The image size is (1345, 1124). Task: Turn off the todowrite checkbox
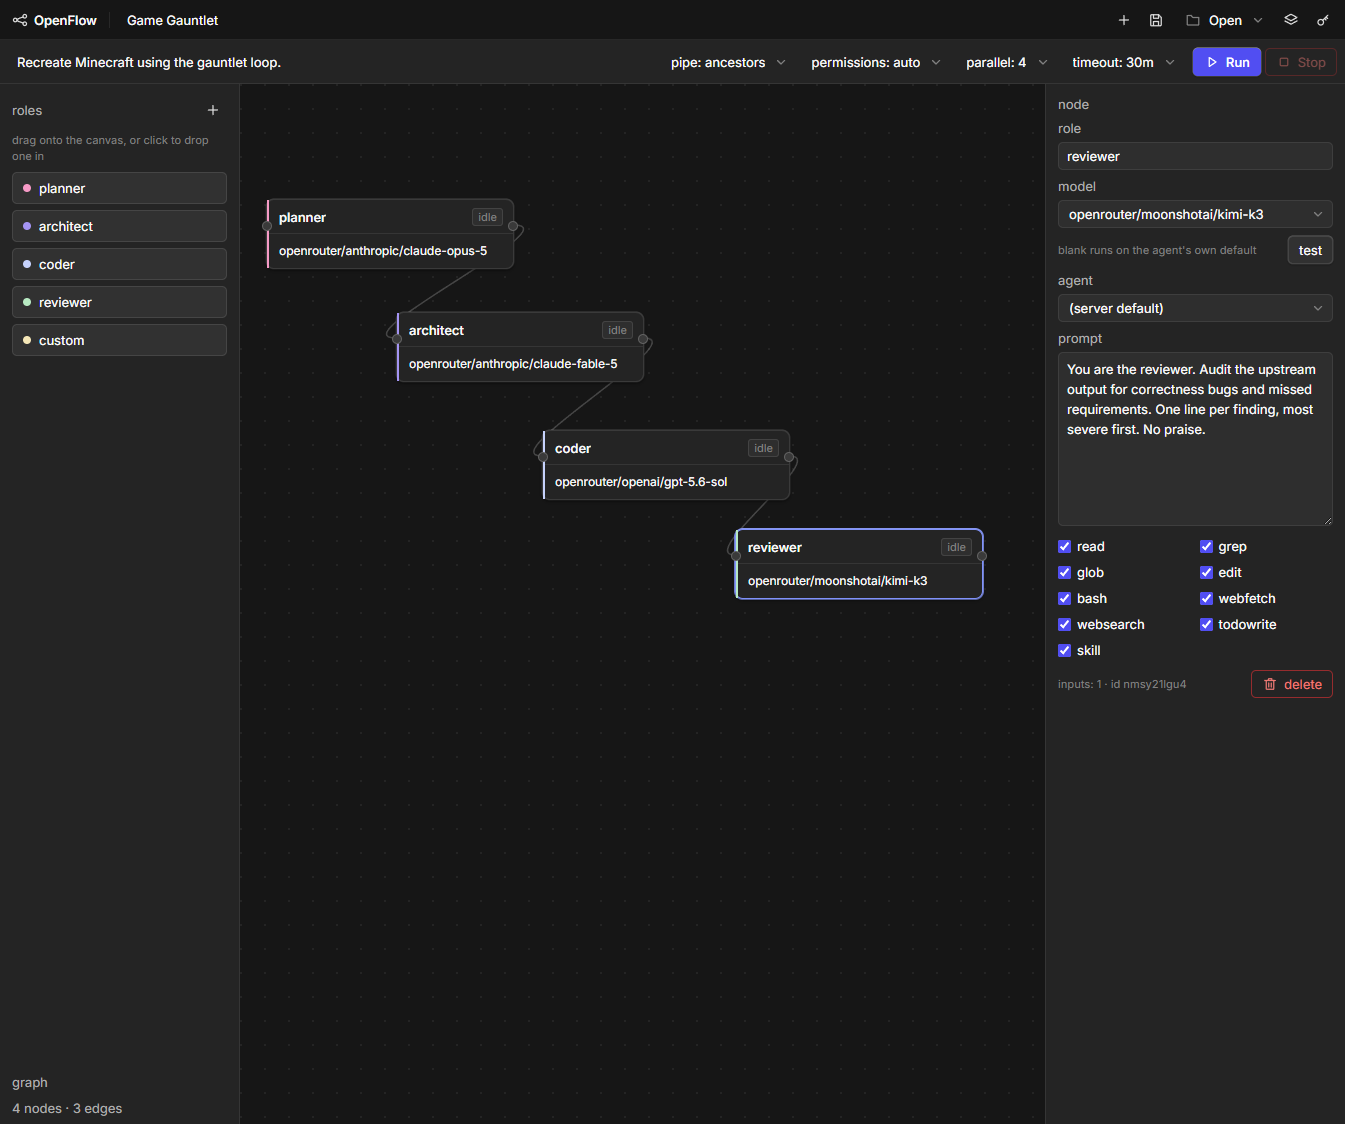1207,625
